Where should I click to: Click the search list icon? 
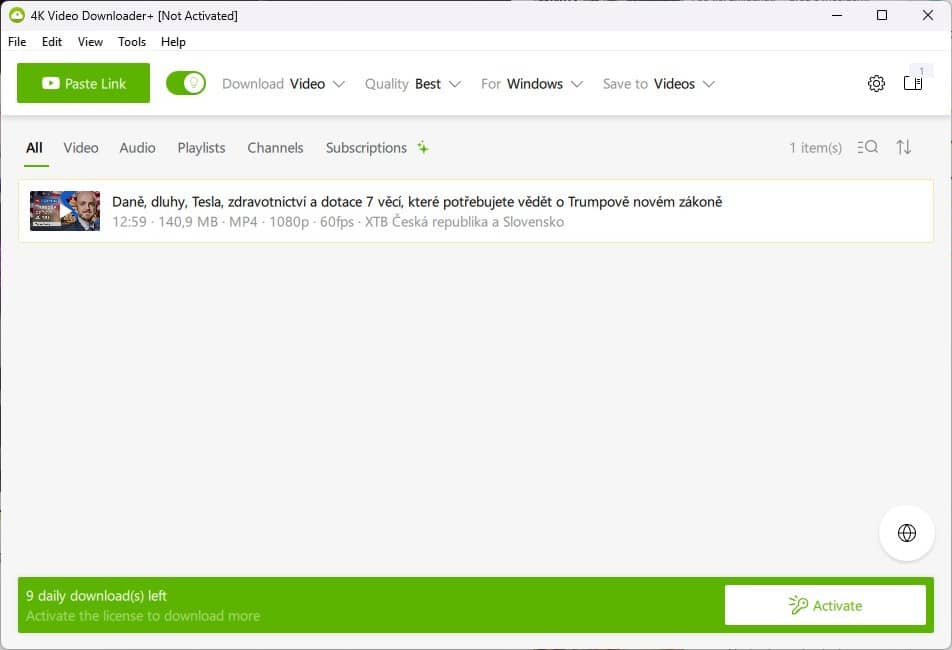[868, 147]
